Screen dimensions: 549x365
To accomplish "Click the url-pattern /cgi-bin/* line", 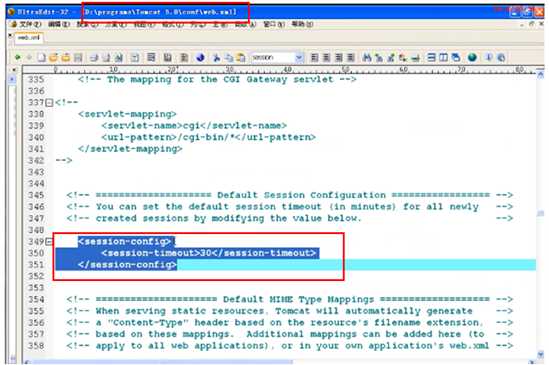I will (209, 137).
